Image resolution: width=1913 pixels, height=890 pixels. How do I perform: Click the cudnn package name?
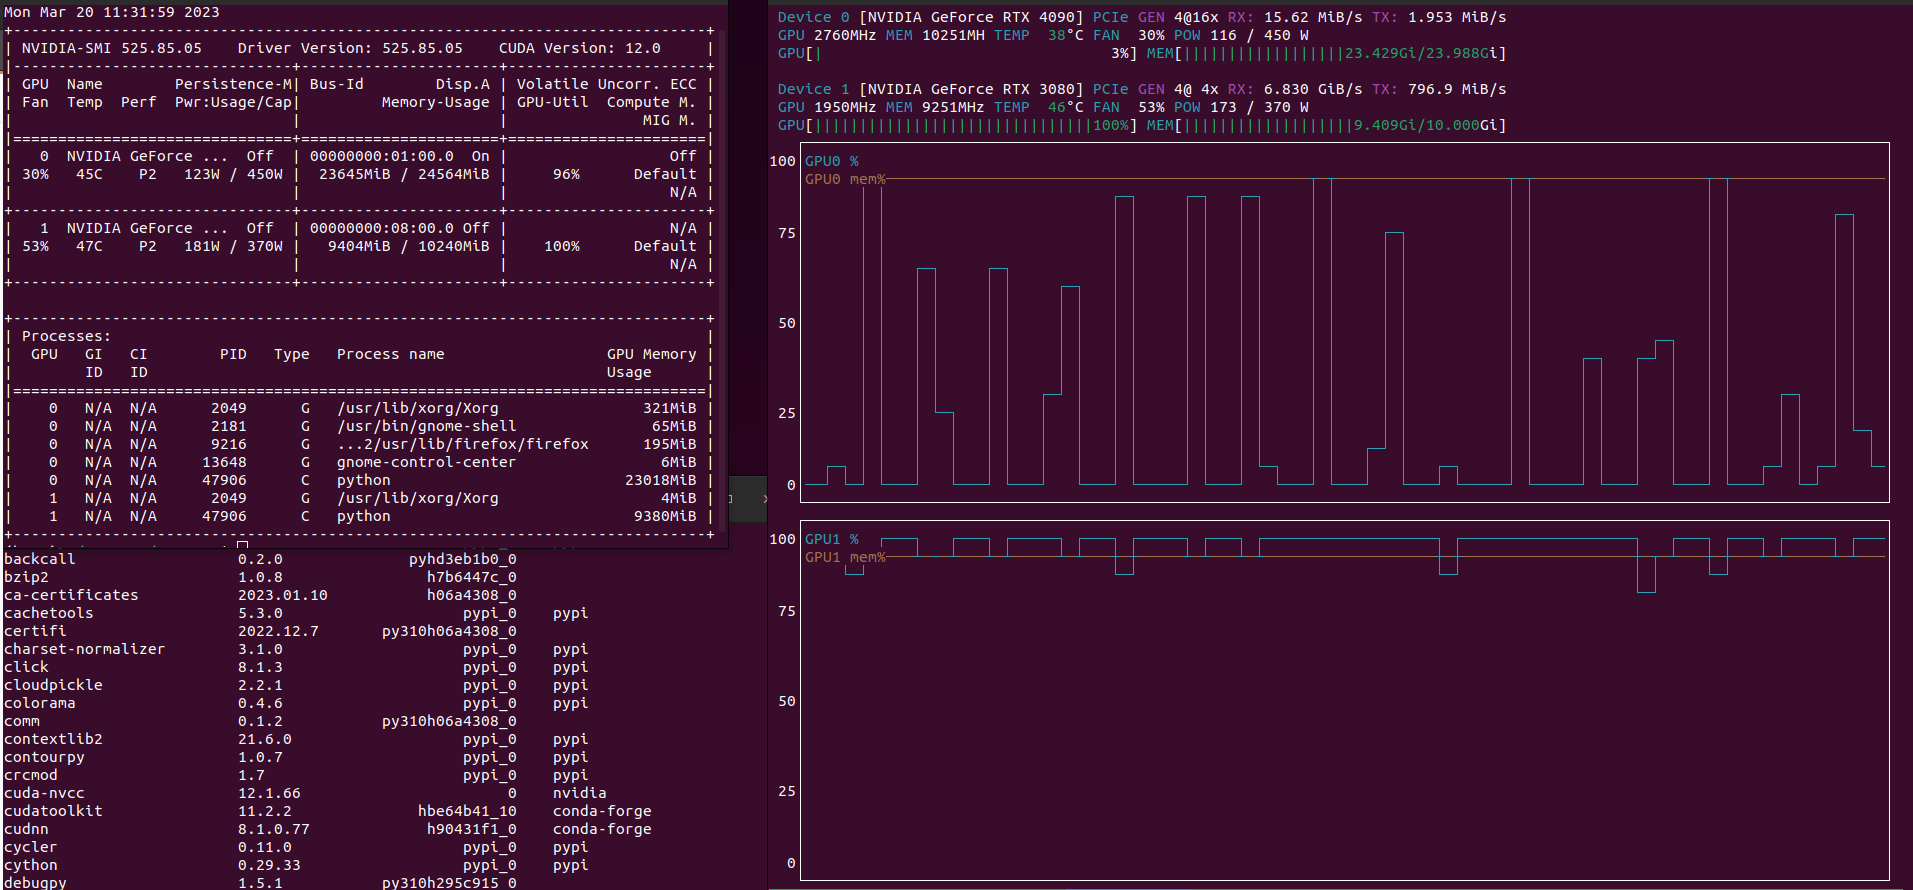point(26,829)
